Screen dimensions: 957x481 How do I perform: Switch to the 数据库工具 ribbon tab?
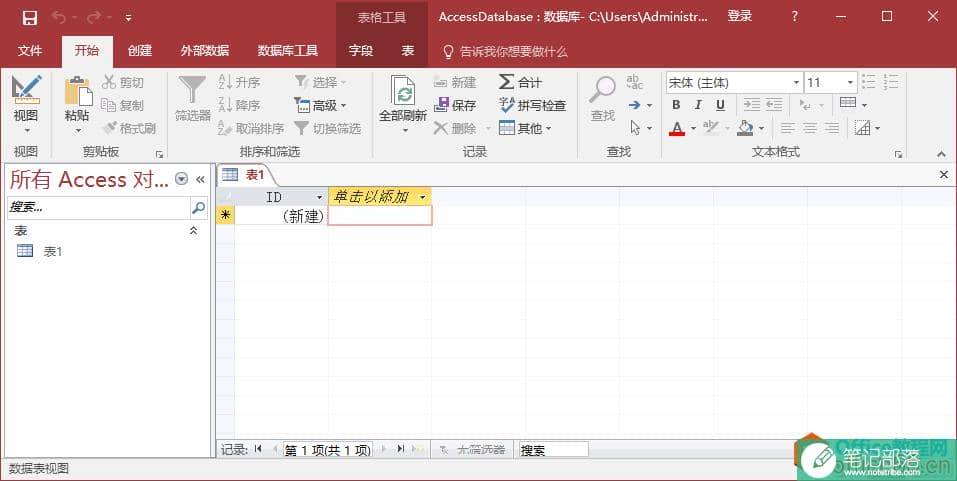tap(287, 51)
